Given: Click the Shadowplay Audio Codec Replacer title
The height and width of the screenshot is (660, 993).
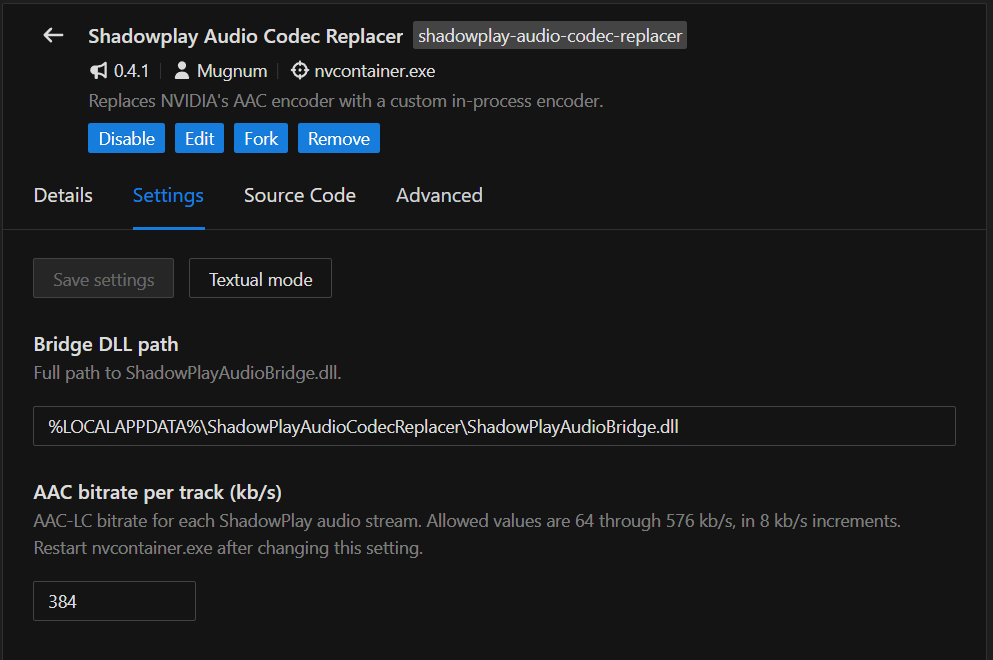Looking at the screenshot, I should click(x=245, y=36).
